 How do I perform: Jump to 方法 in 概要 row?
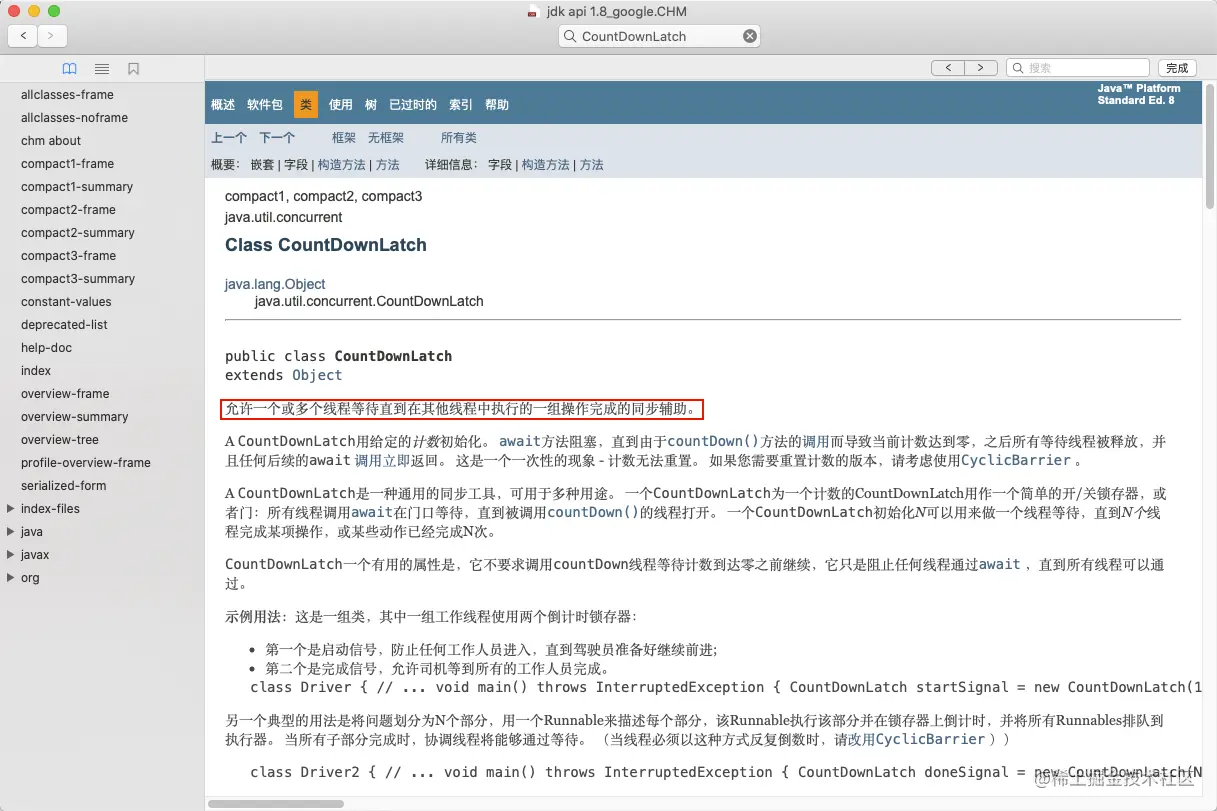(x=388, y=165)
